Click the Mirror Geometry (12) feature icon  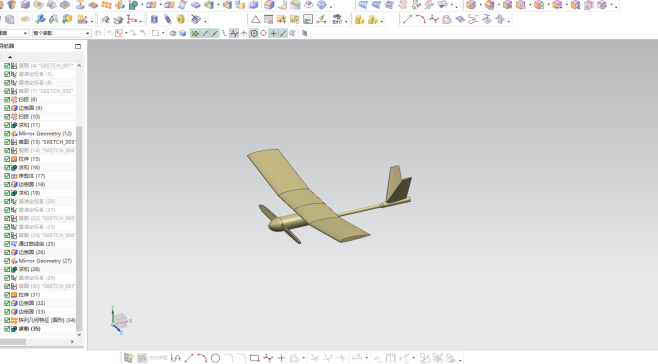tap(14, 134)
